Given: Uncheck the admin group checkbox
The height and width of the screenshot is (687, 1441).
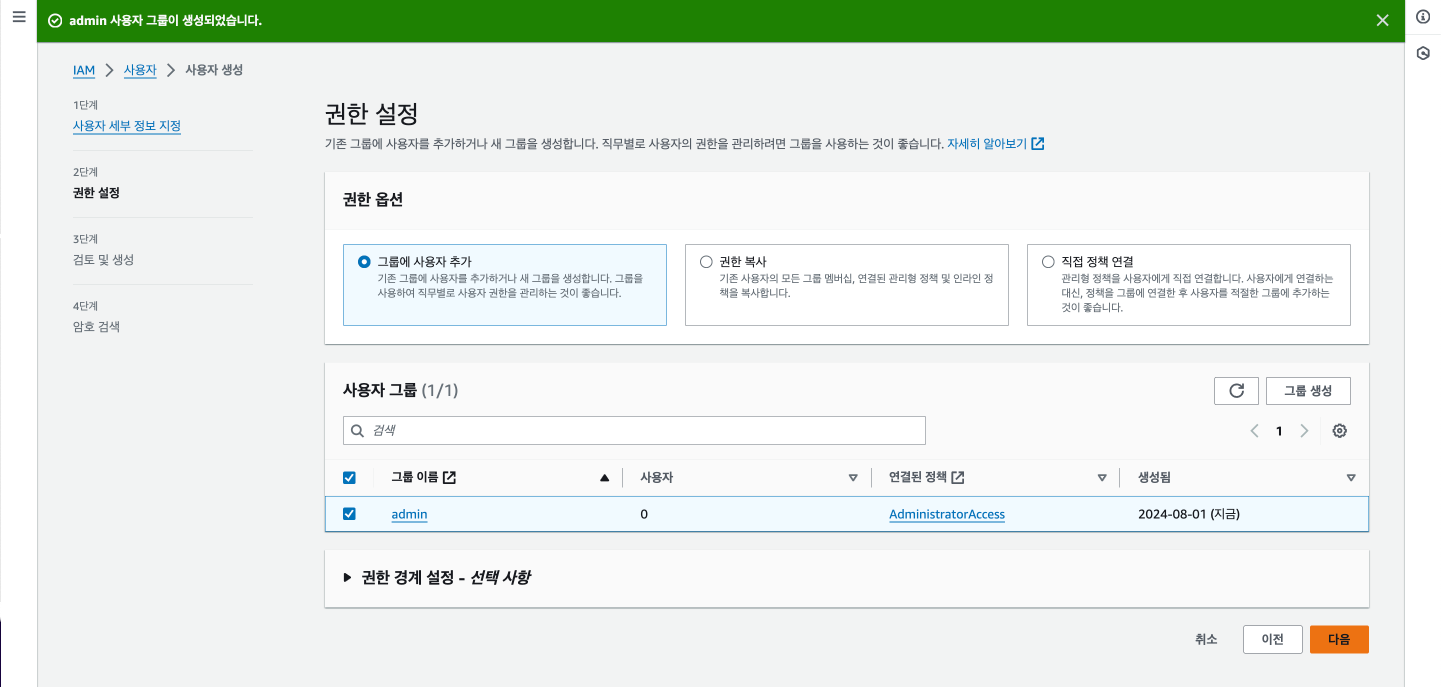Looking at the screenshot, I should coord(349,514).
